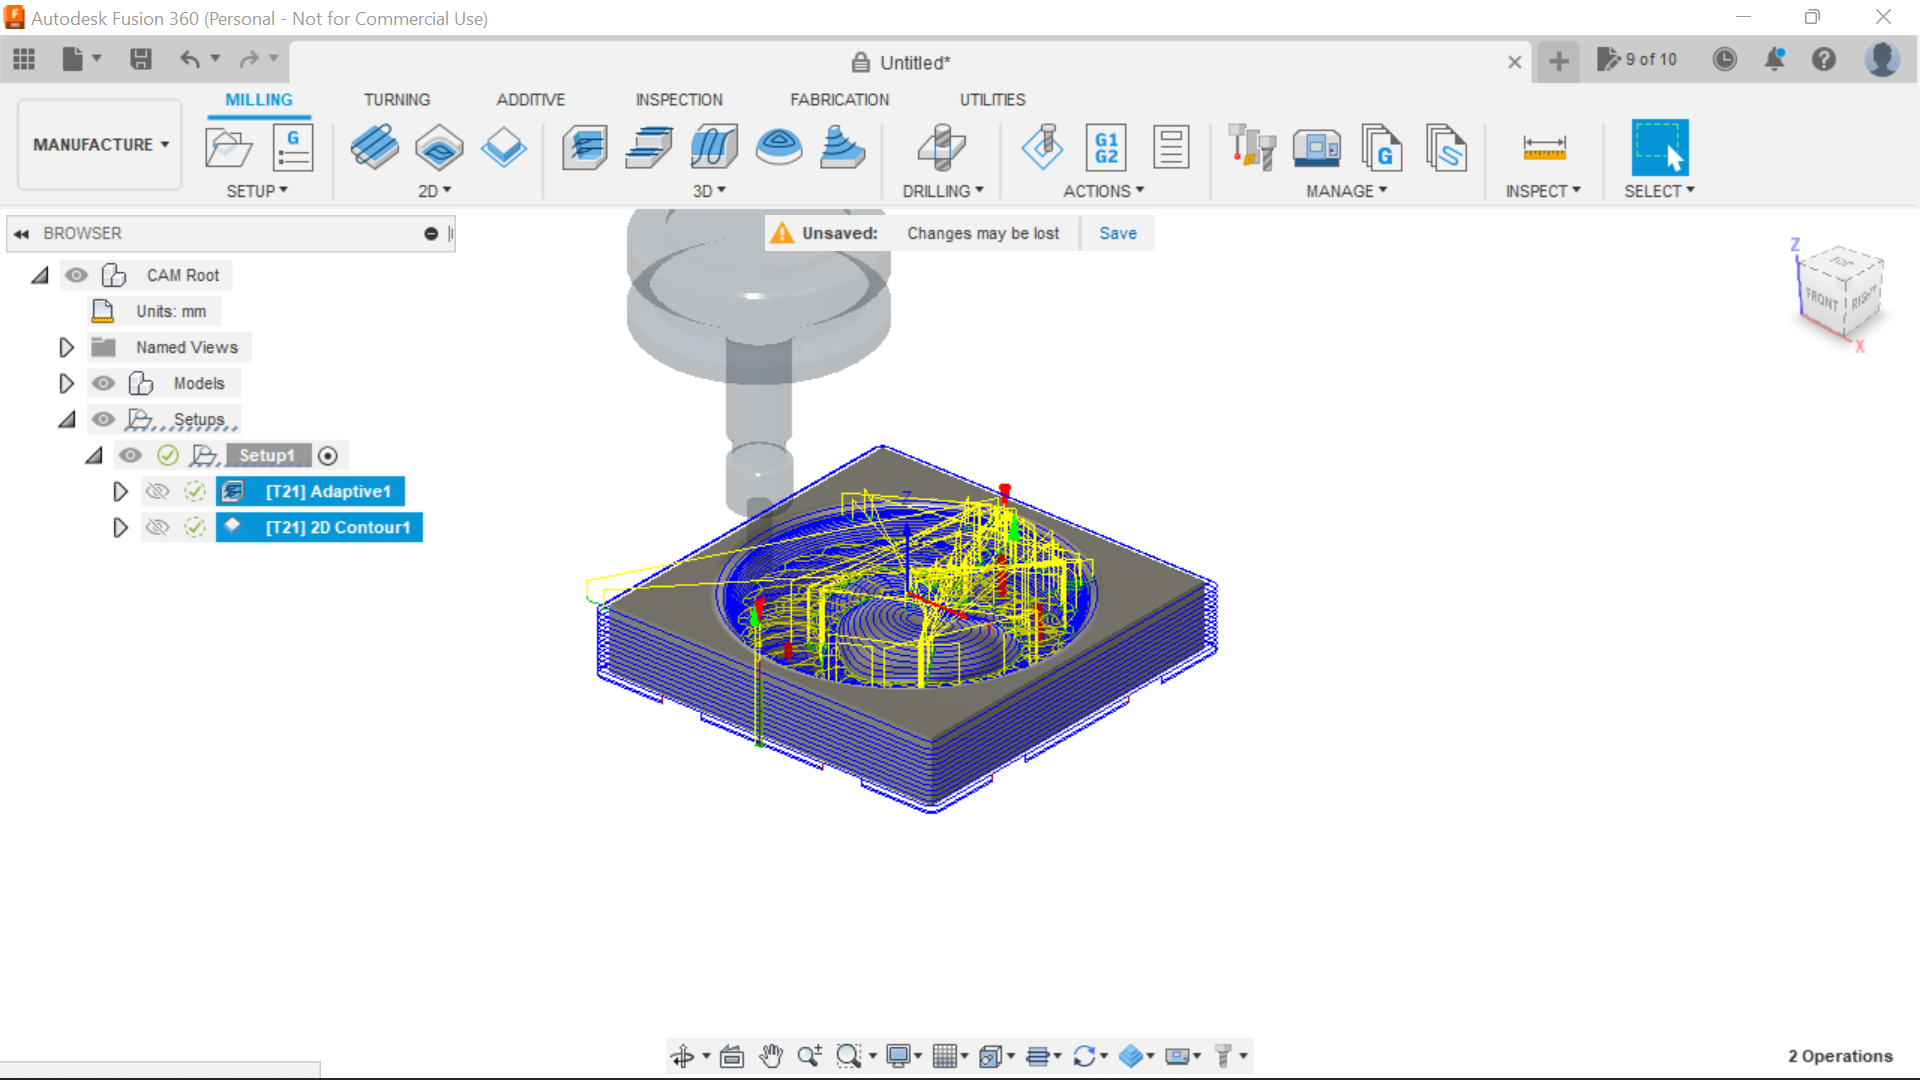Expand the 2D Contour1 operation

[120, 527]
